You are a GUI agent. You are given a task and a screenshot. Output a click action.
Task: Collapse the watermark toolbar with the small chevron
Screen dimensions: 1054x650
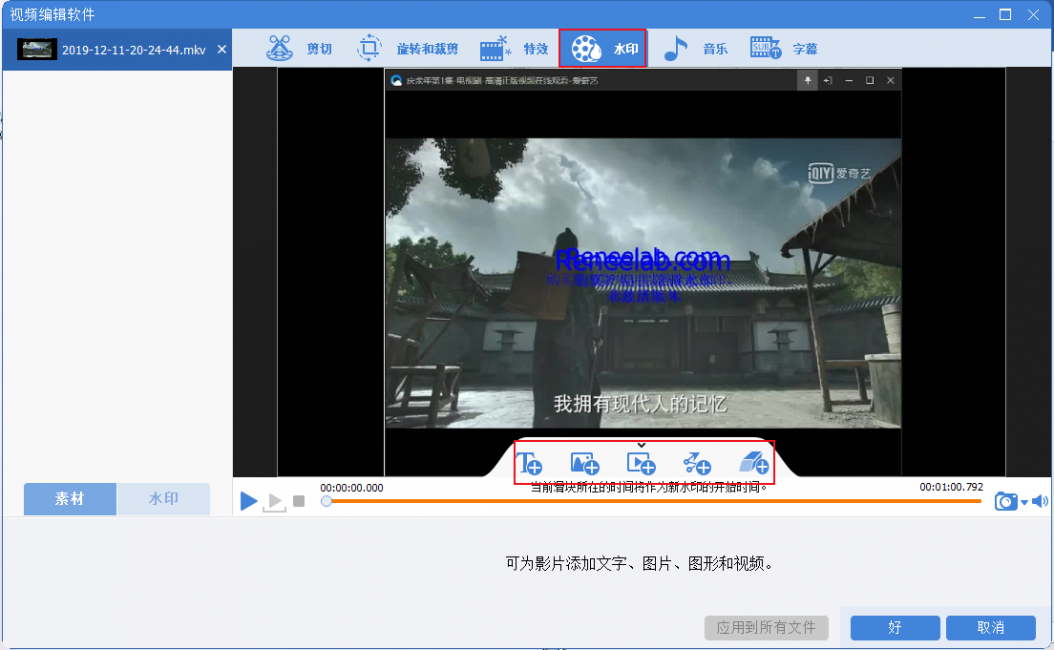click(x=641, y=445)
